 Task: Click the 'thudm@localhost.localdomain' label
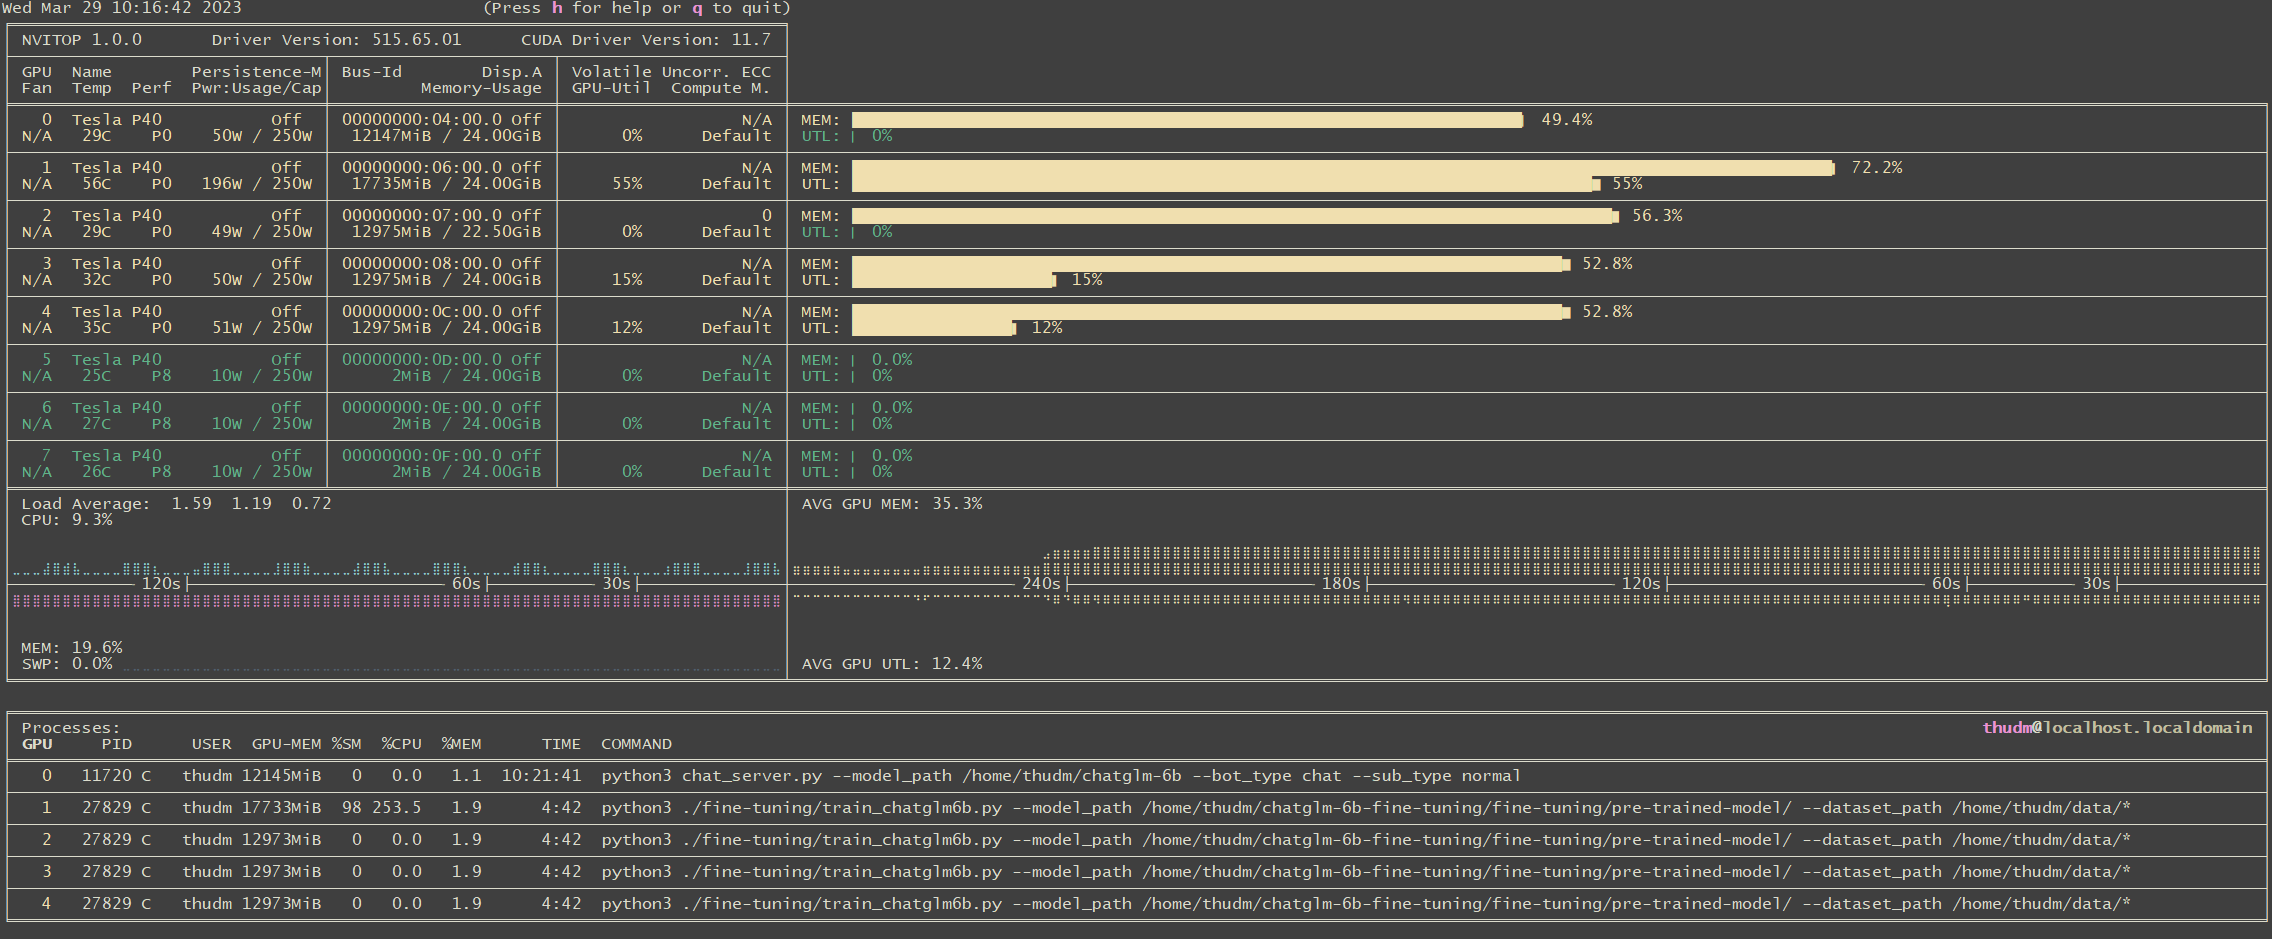point(2117,728)
